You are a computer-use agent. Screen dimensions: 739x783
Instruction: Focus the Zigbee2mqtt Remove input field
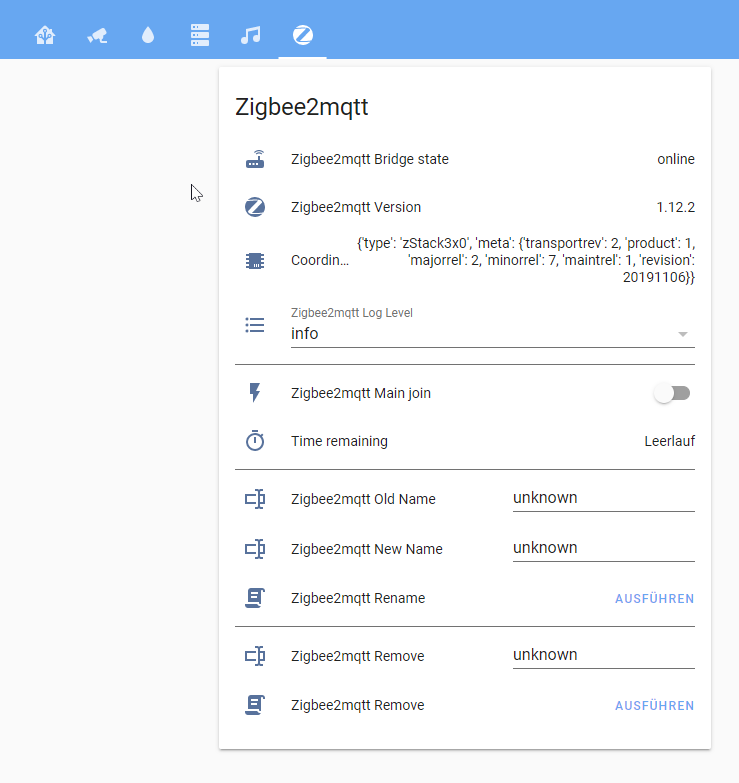pos(604,655)
